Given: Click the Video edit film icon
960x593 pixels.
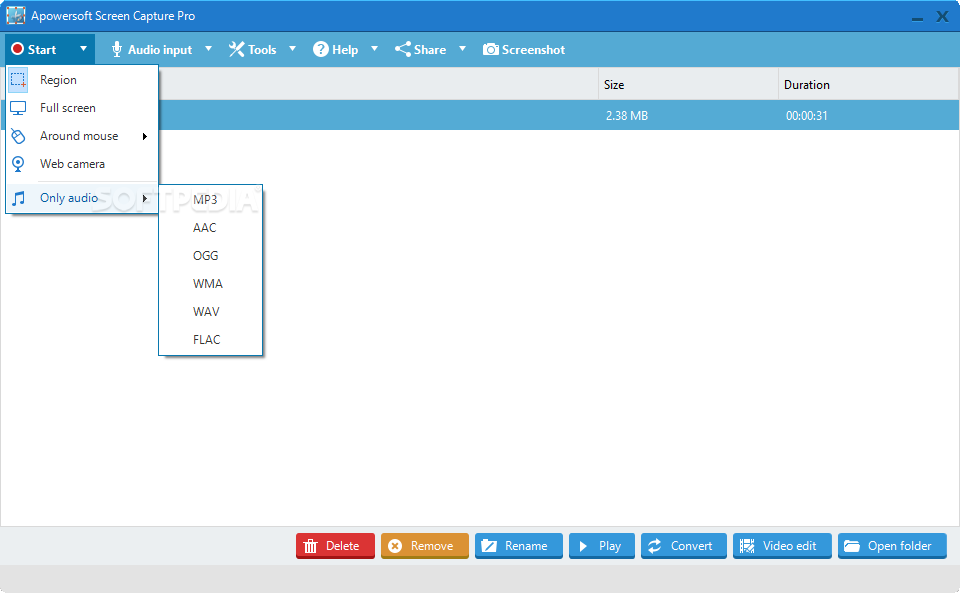Looking at the screenshot, I should (747, 546).
